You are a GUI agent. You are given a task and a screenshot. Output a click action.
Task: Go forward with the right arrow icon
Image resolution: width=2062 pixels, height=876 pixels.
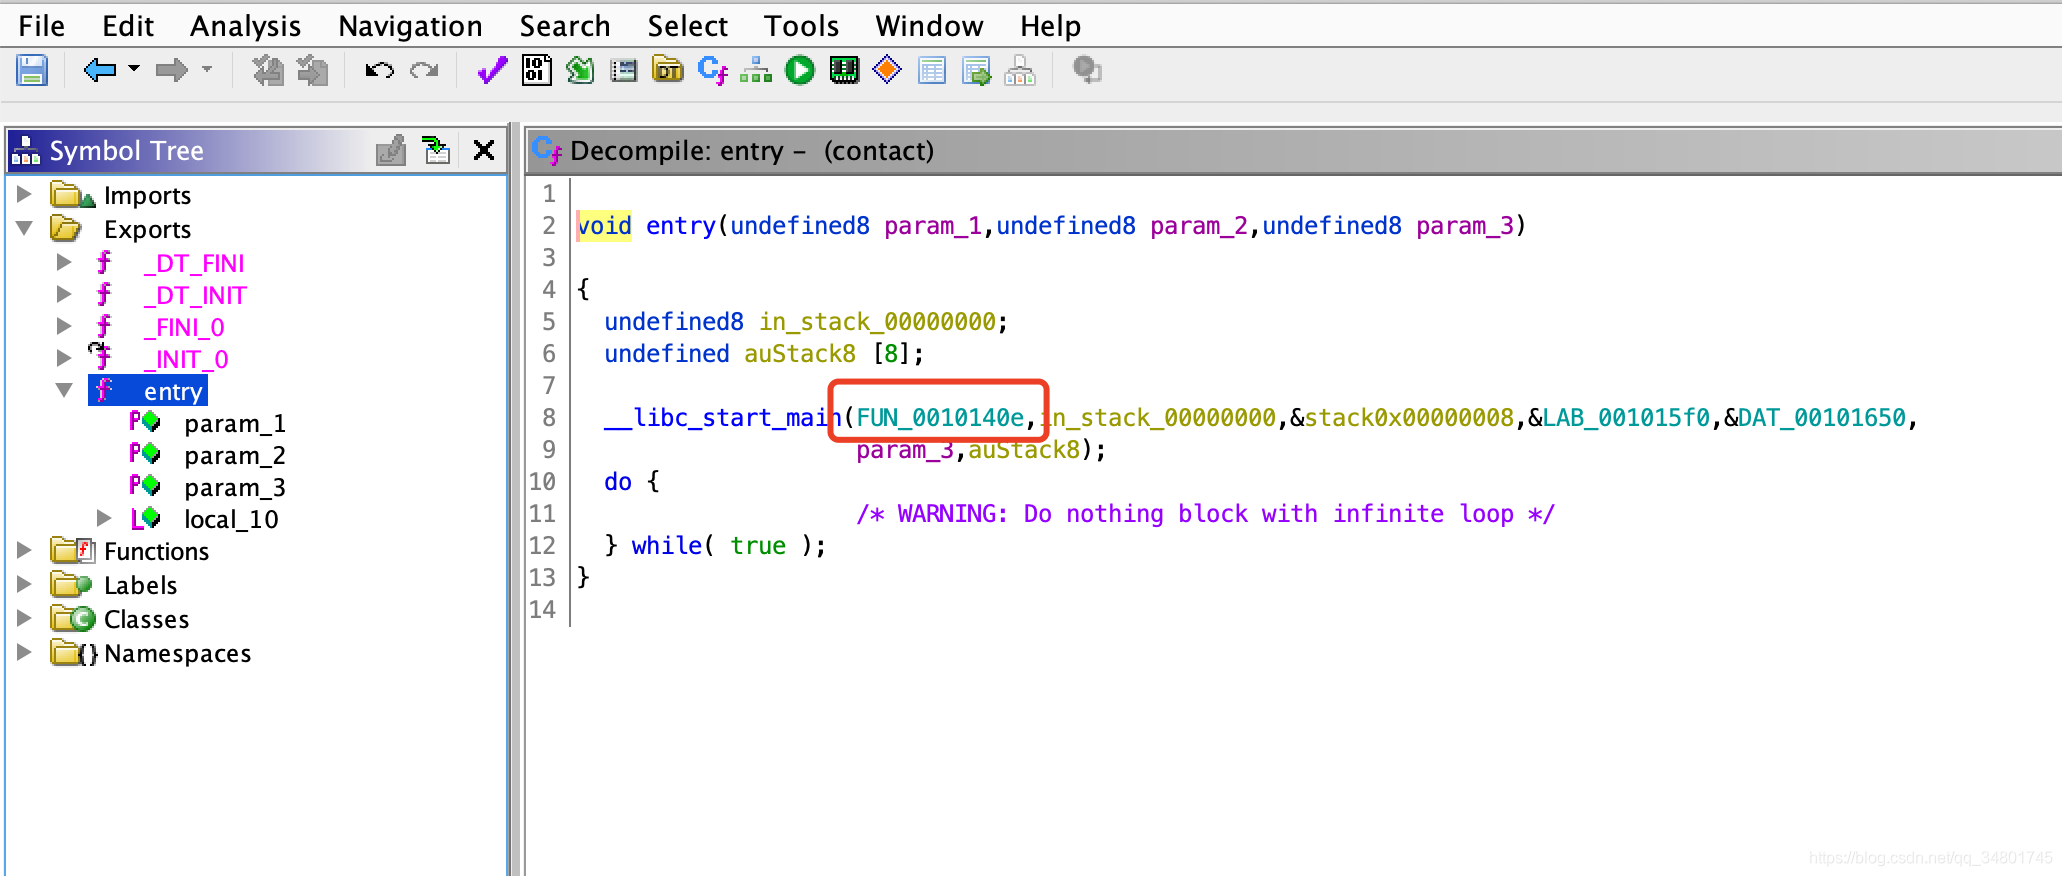(x=172, y=70)
